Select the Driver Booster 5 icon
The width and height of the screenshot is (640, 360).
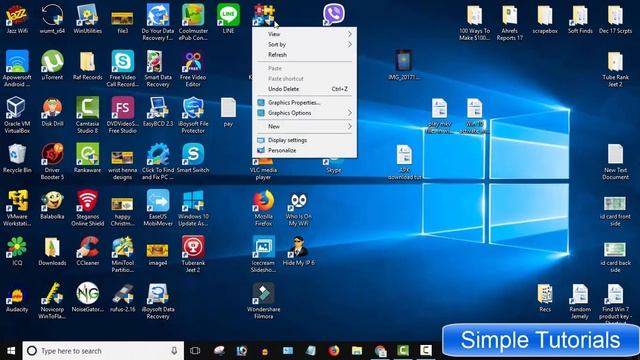click(52, 162)
